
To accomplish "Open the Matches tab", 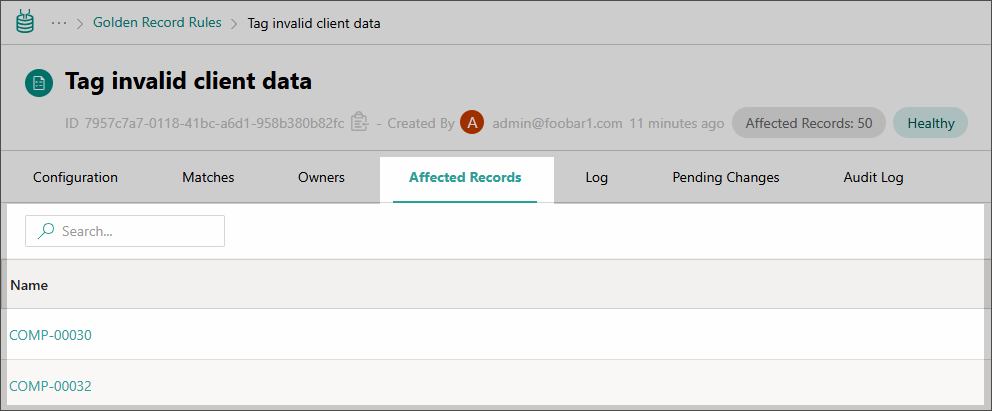I will click(x=208, y=178).
